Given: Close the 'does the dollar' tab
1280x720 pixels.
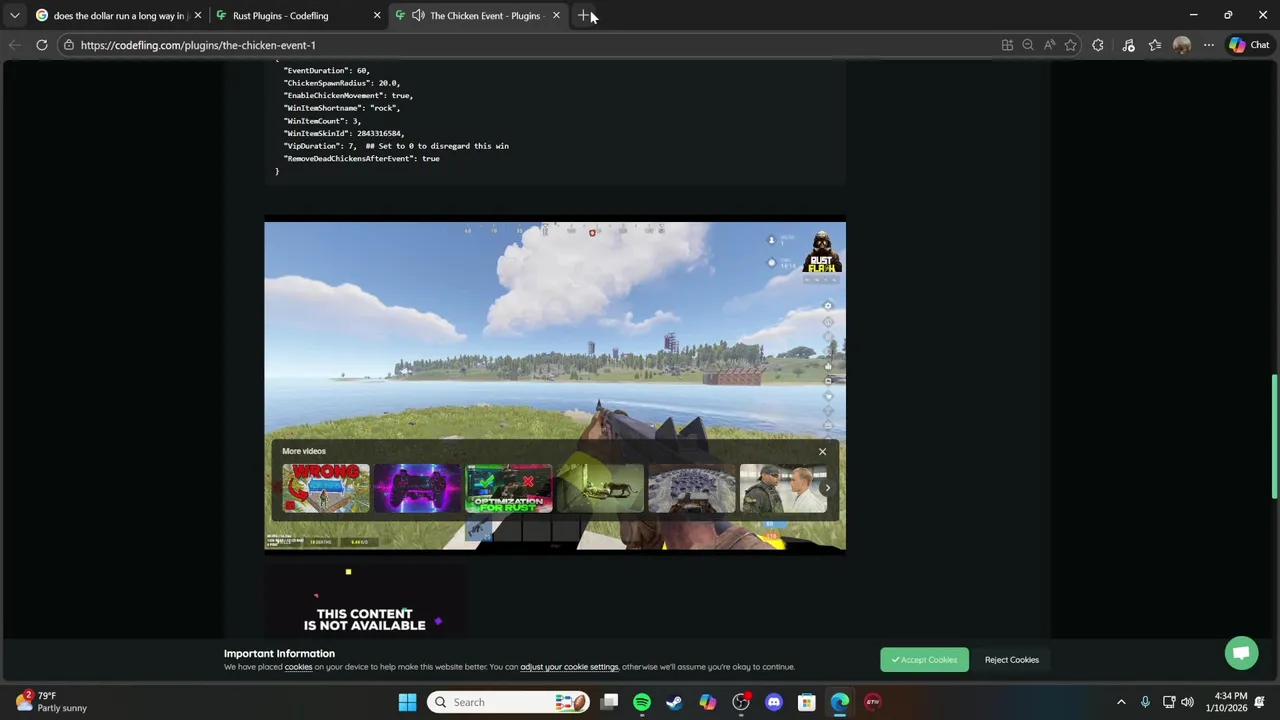Looking at the screenshot, I should [198, 16].
